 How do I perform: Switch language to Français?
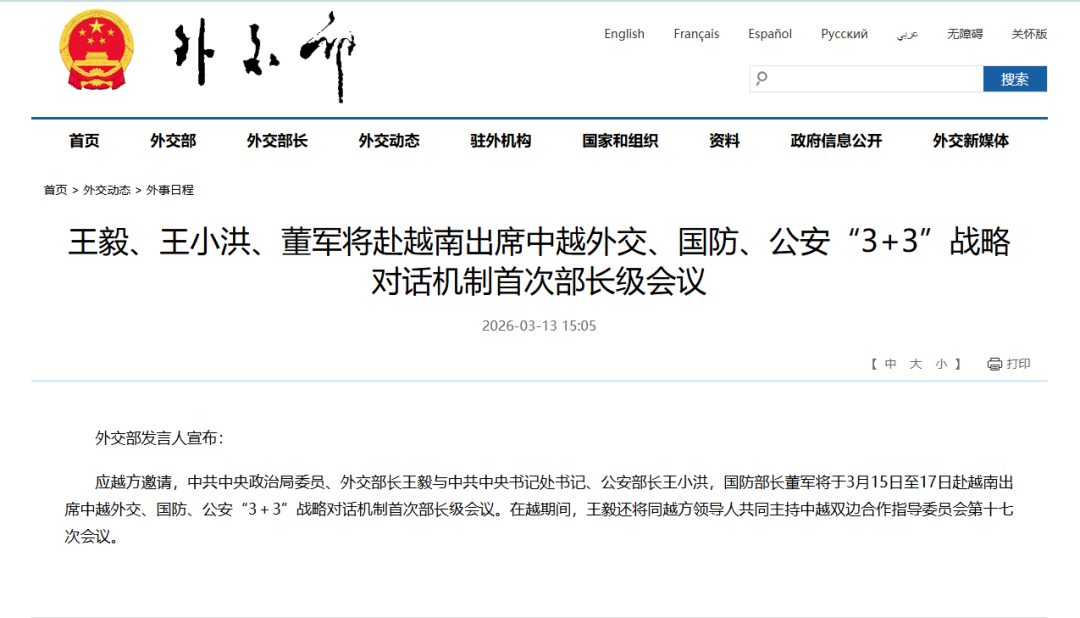click(696, 34)
